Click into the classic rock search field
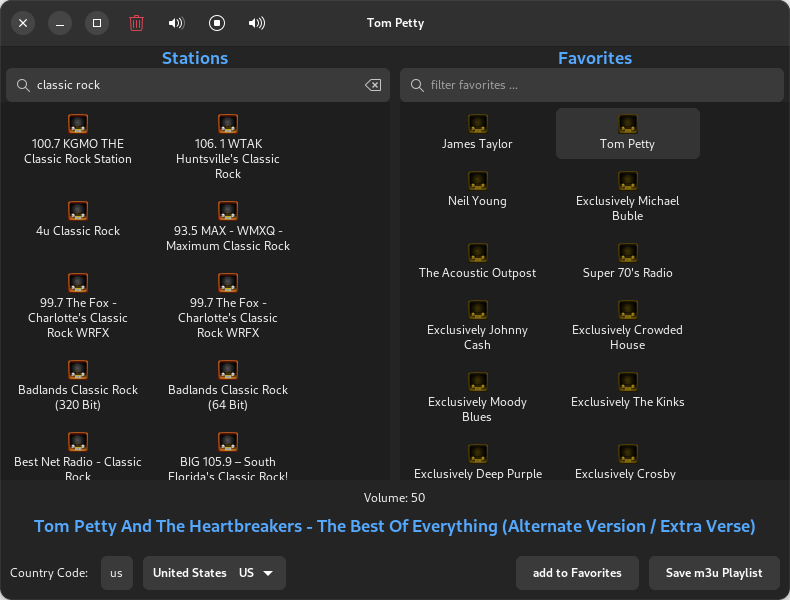This screenshot has width=790, height=600. [198, 85]
